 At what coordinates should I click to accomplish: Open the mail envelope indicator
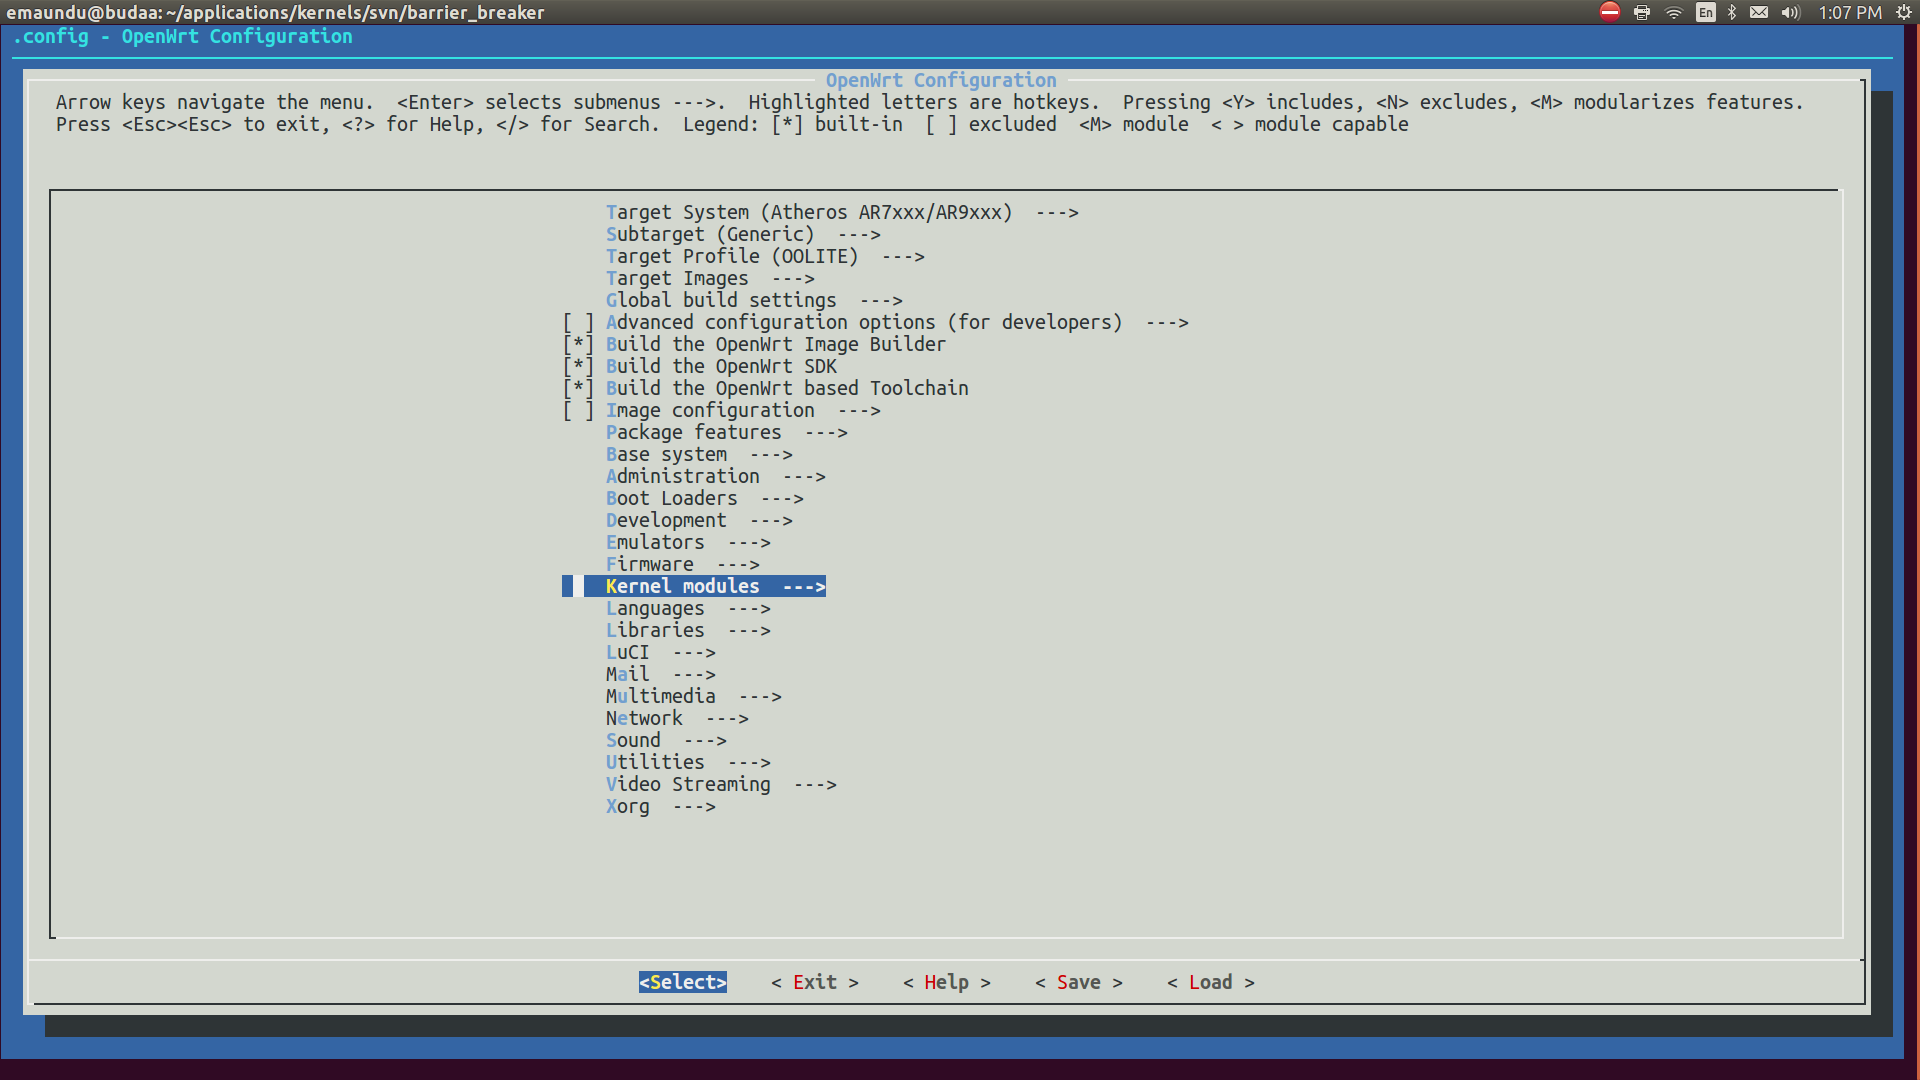[1759, 12]
